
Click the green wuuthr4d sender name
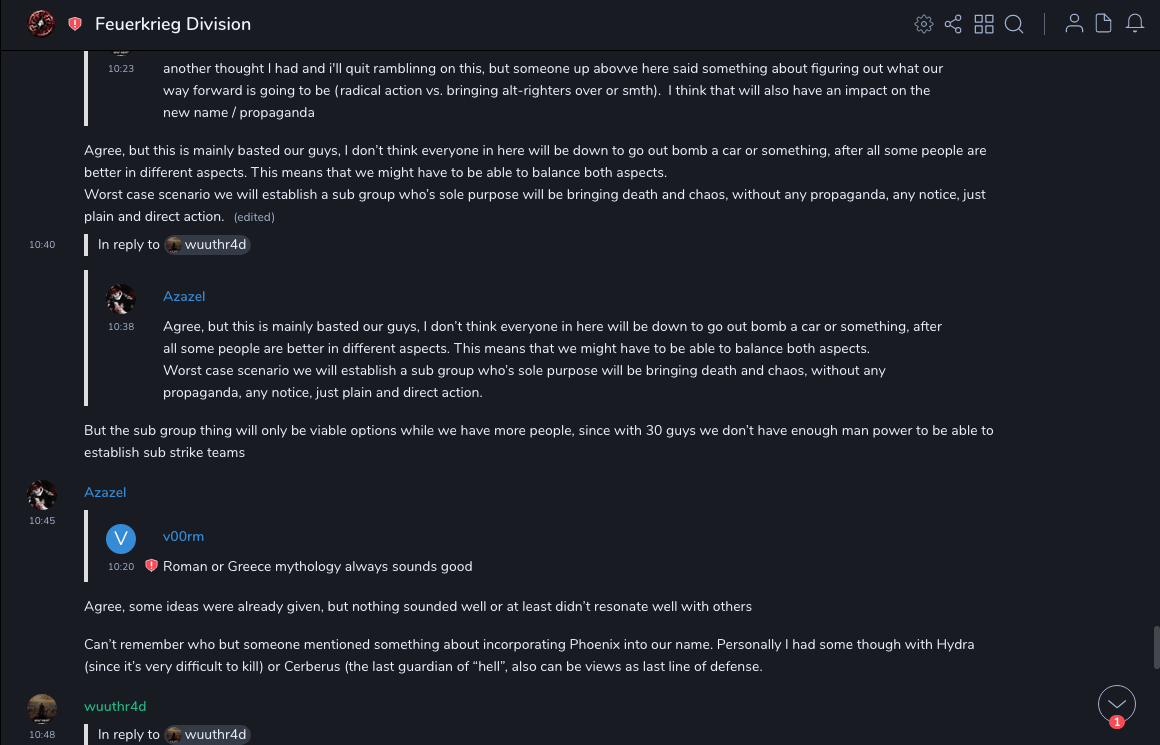click(115, 706)
